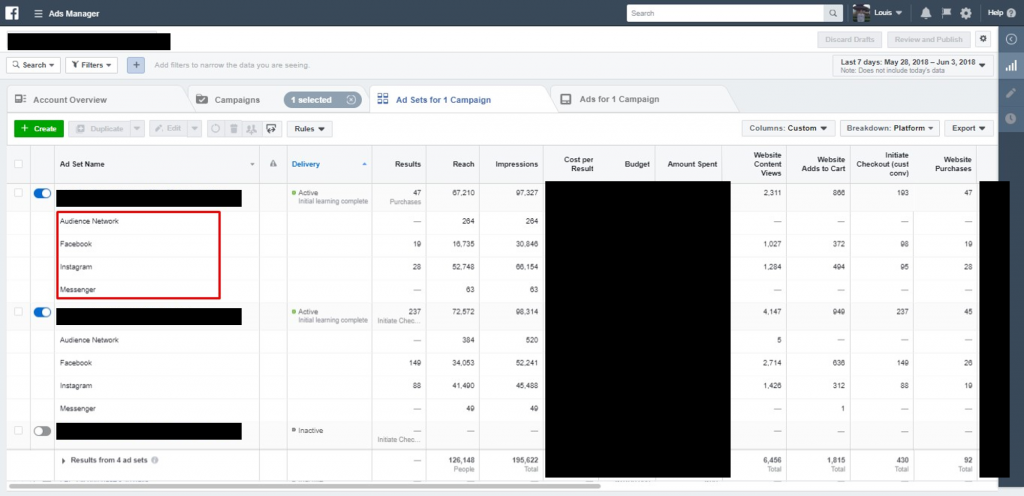The height and width of the screenshot is (496, 1024).
Task: Open the Filters dropdown
Action: coord(91,65)
